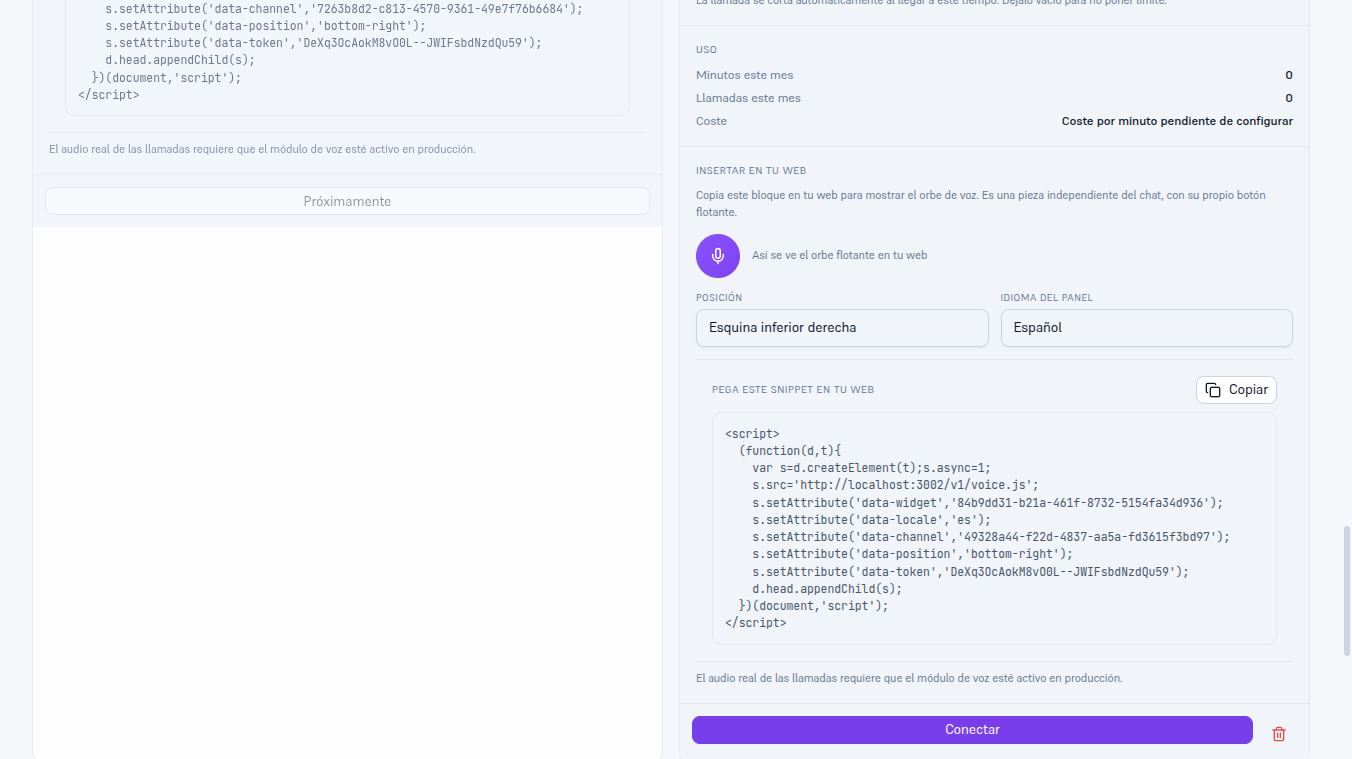Click the voice.js src line in snippet
Viewport: 1352px width, 759px height.
pos(895,485)
